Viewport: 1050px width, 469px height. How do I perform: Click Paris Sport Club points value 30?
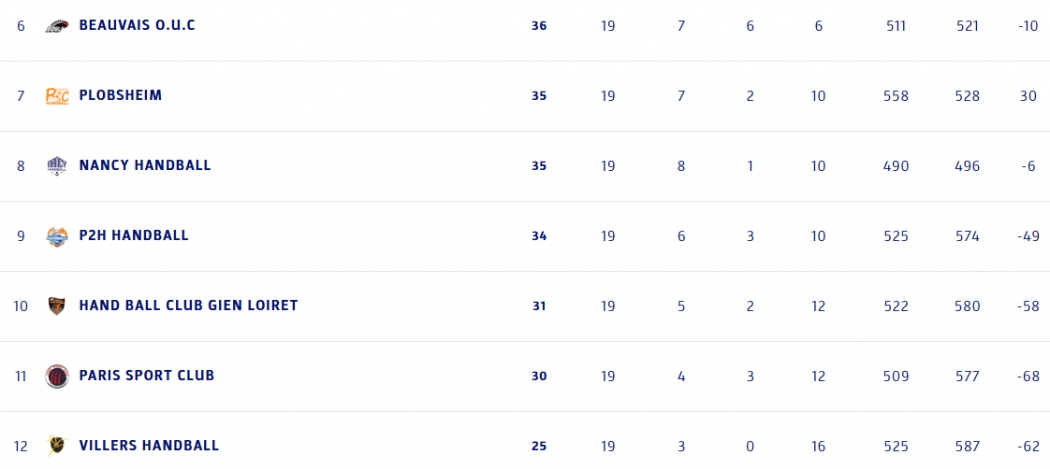click(x=539, y=376)
